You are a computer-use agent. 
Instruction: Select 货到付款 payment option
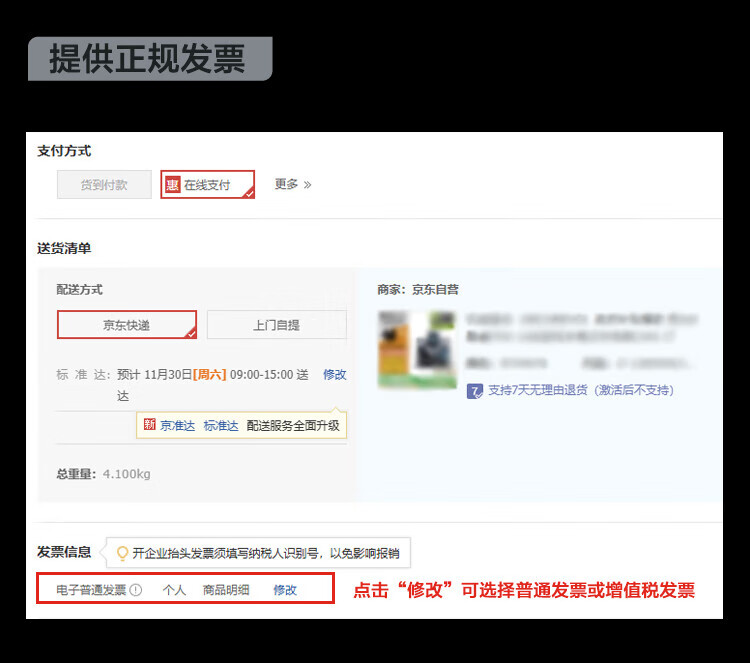pyautogui.click(x=104, y=184)
